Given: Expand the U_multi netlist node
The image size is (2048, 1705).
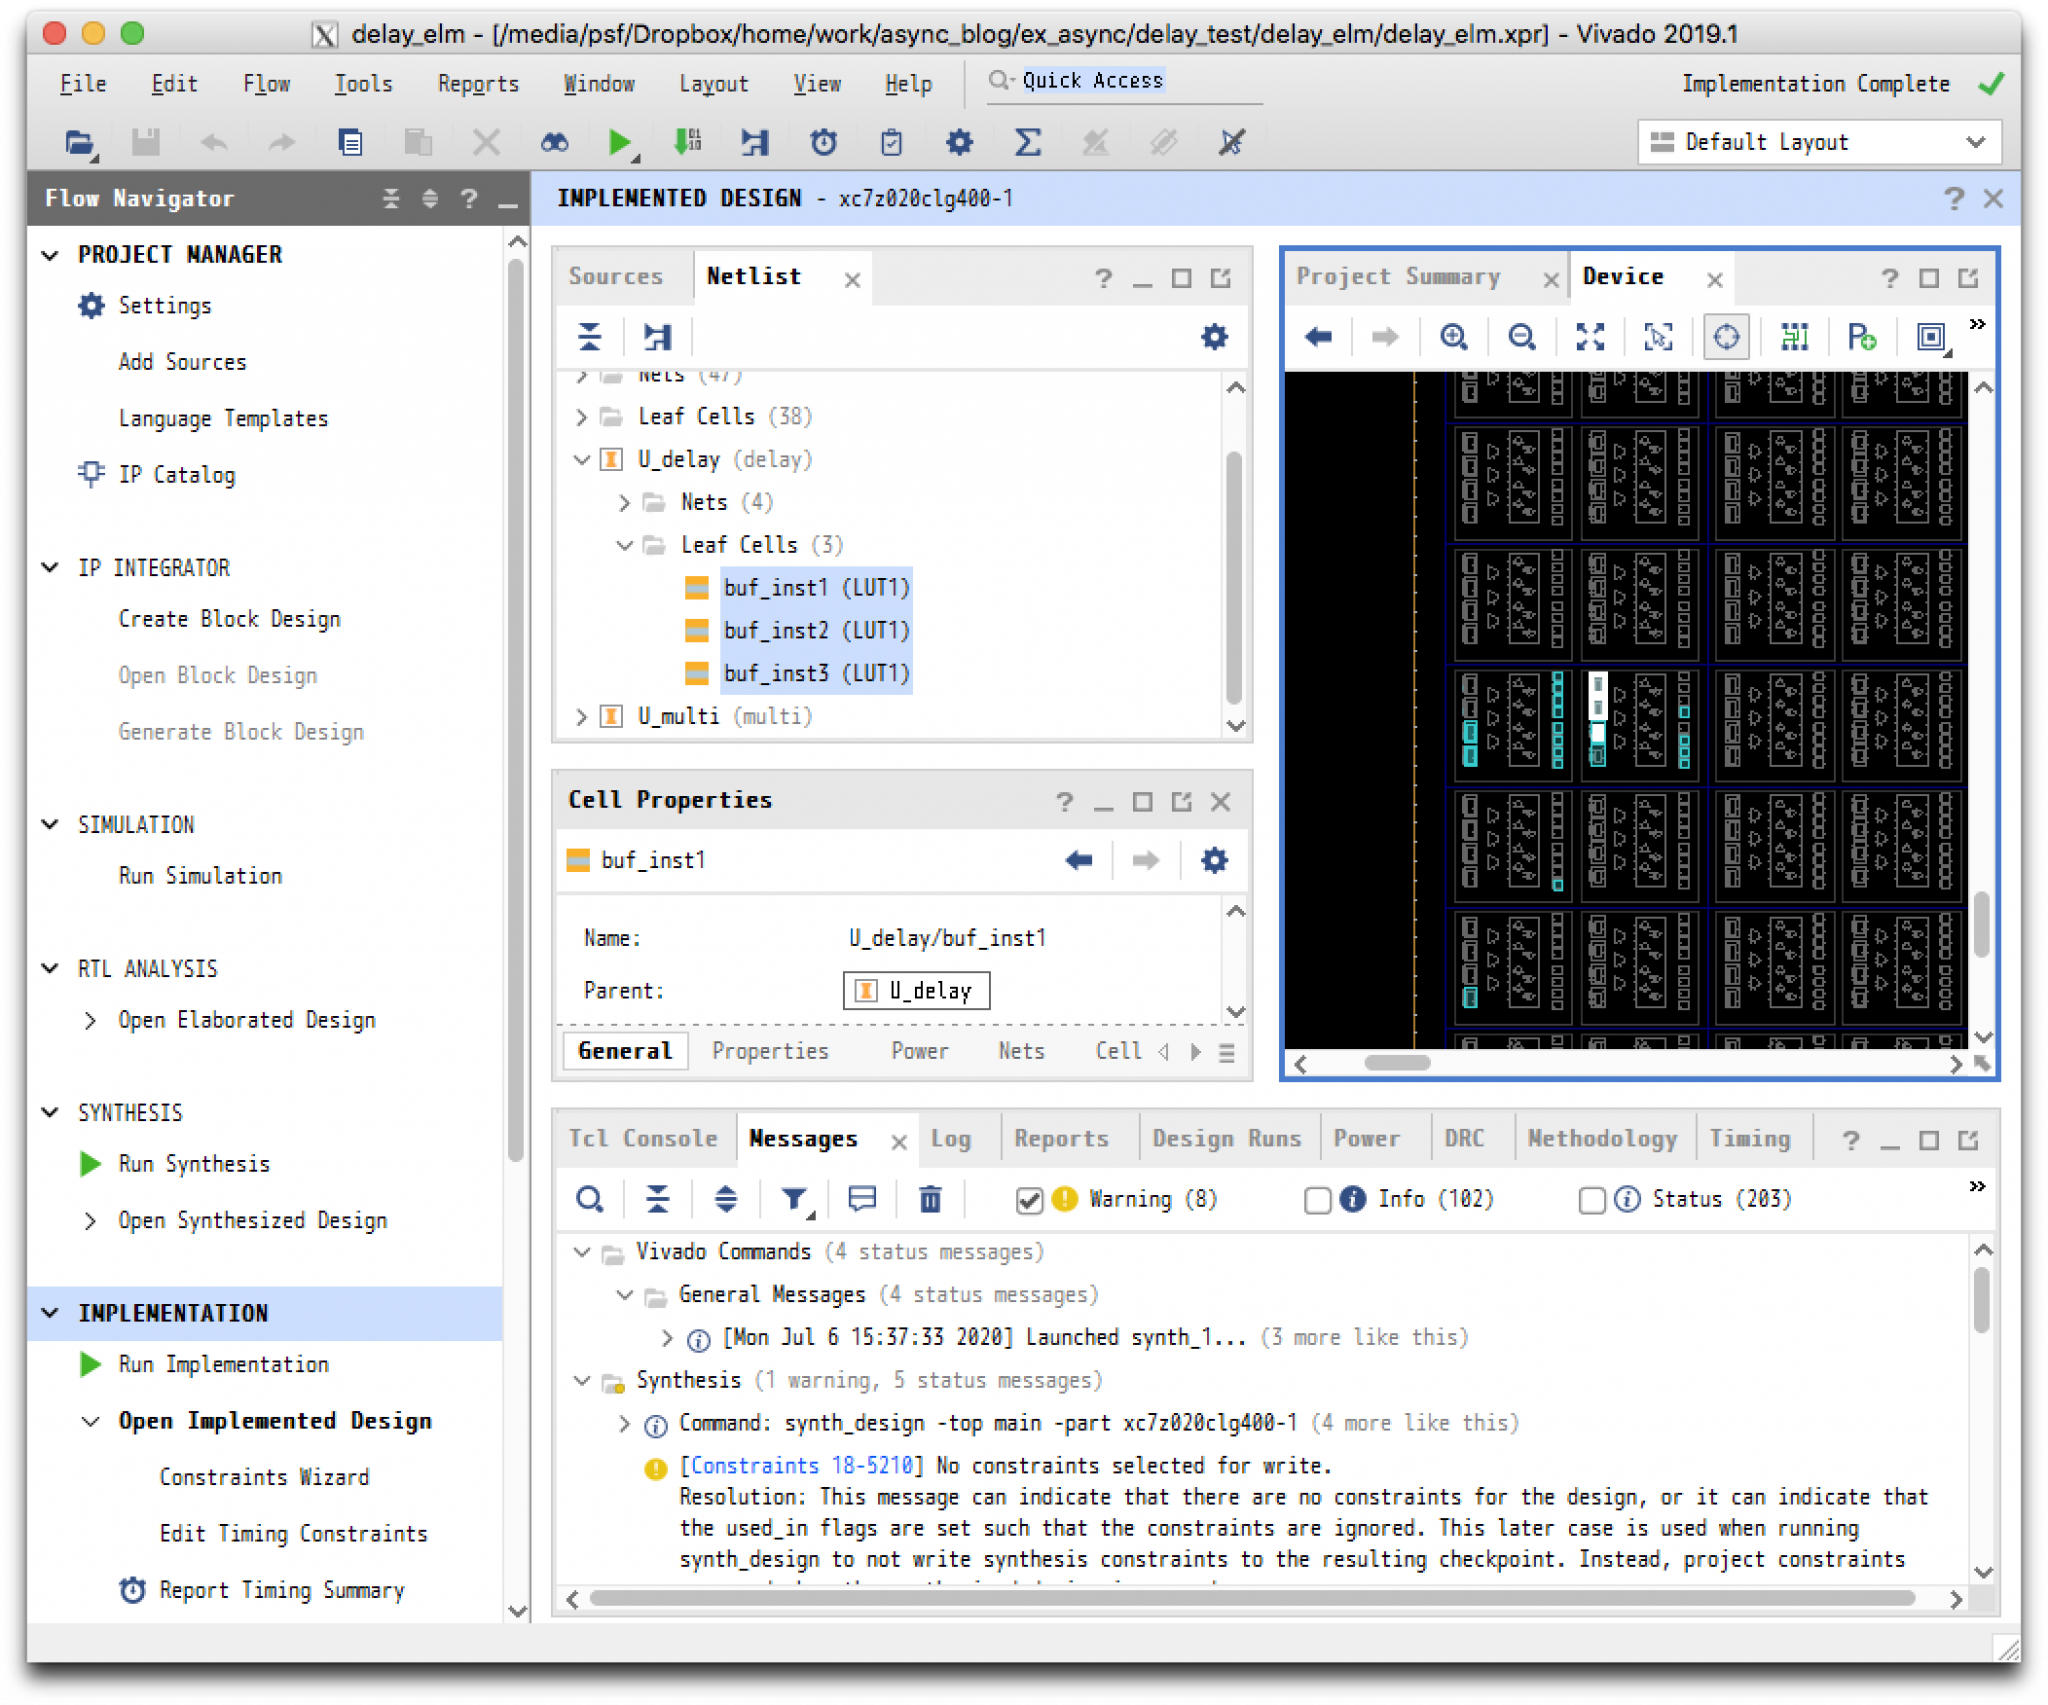Looking at the screenshot, I should 582,717.
